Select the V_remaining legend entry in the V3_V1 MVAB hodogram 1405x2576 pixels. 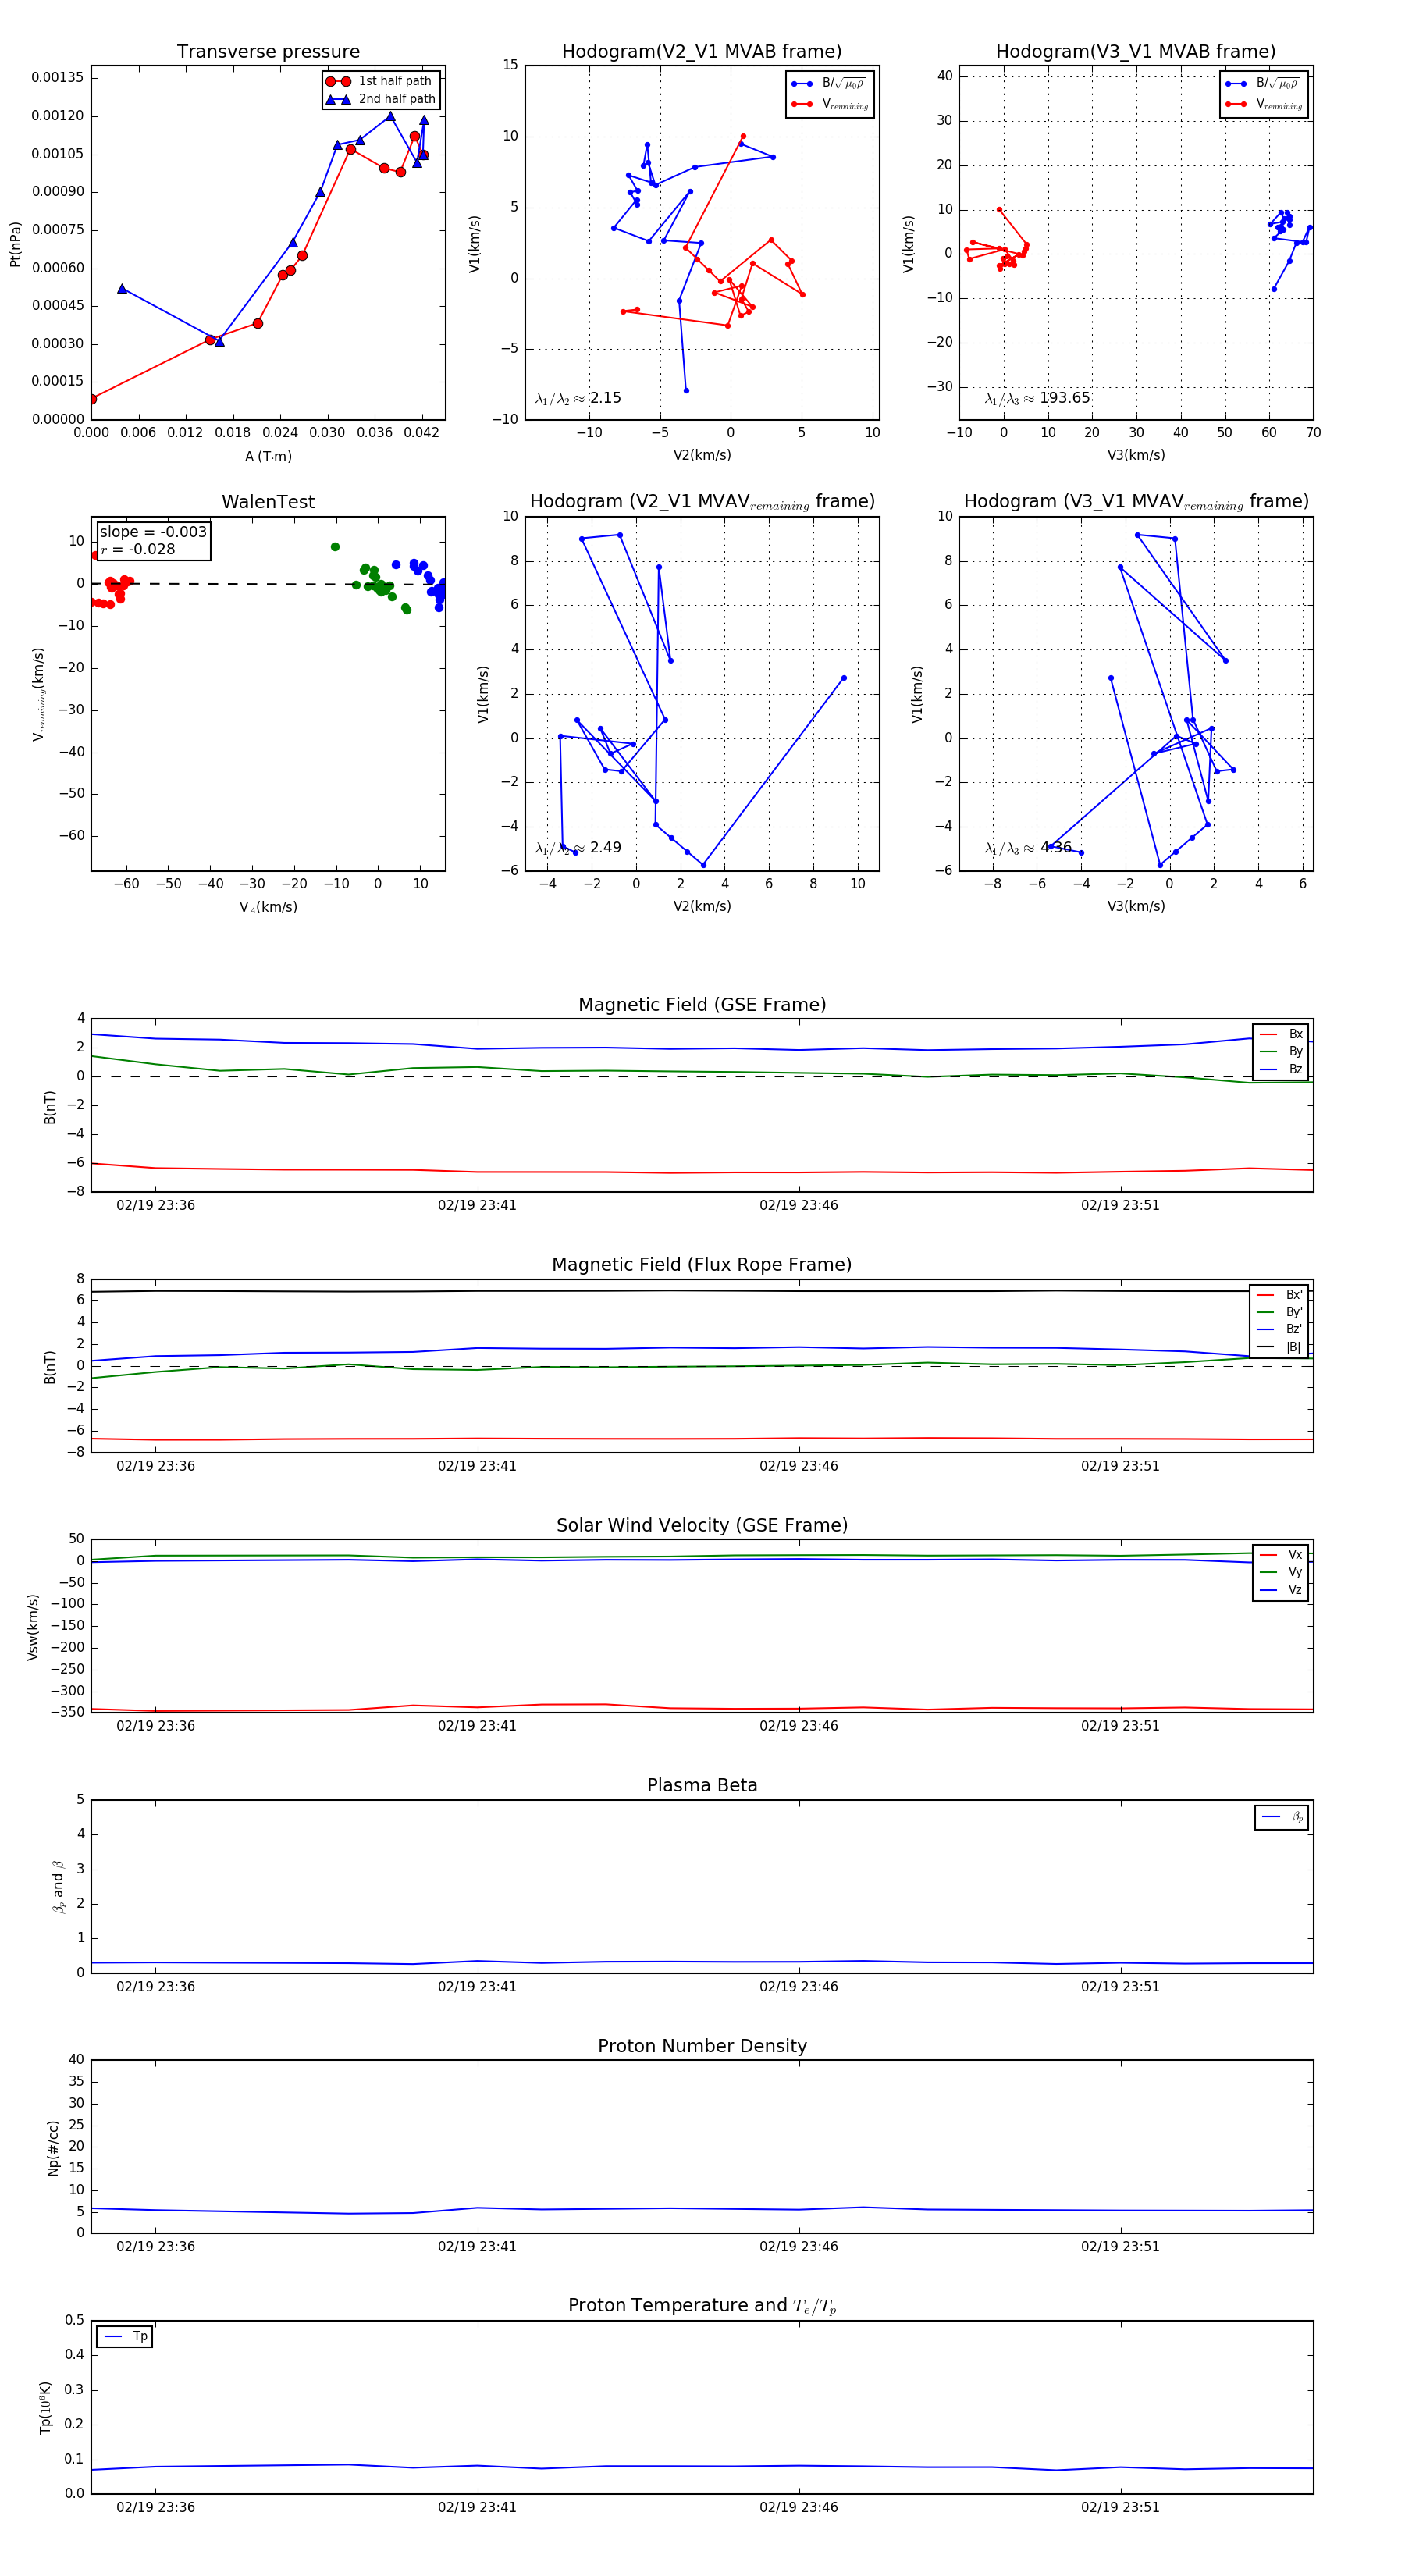point(1263,104)
